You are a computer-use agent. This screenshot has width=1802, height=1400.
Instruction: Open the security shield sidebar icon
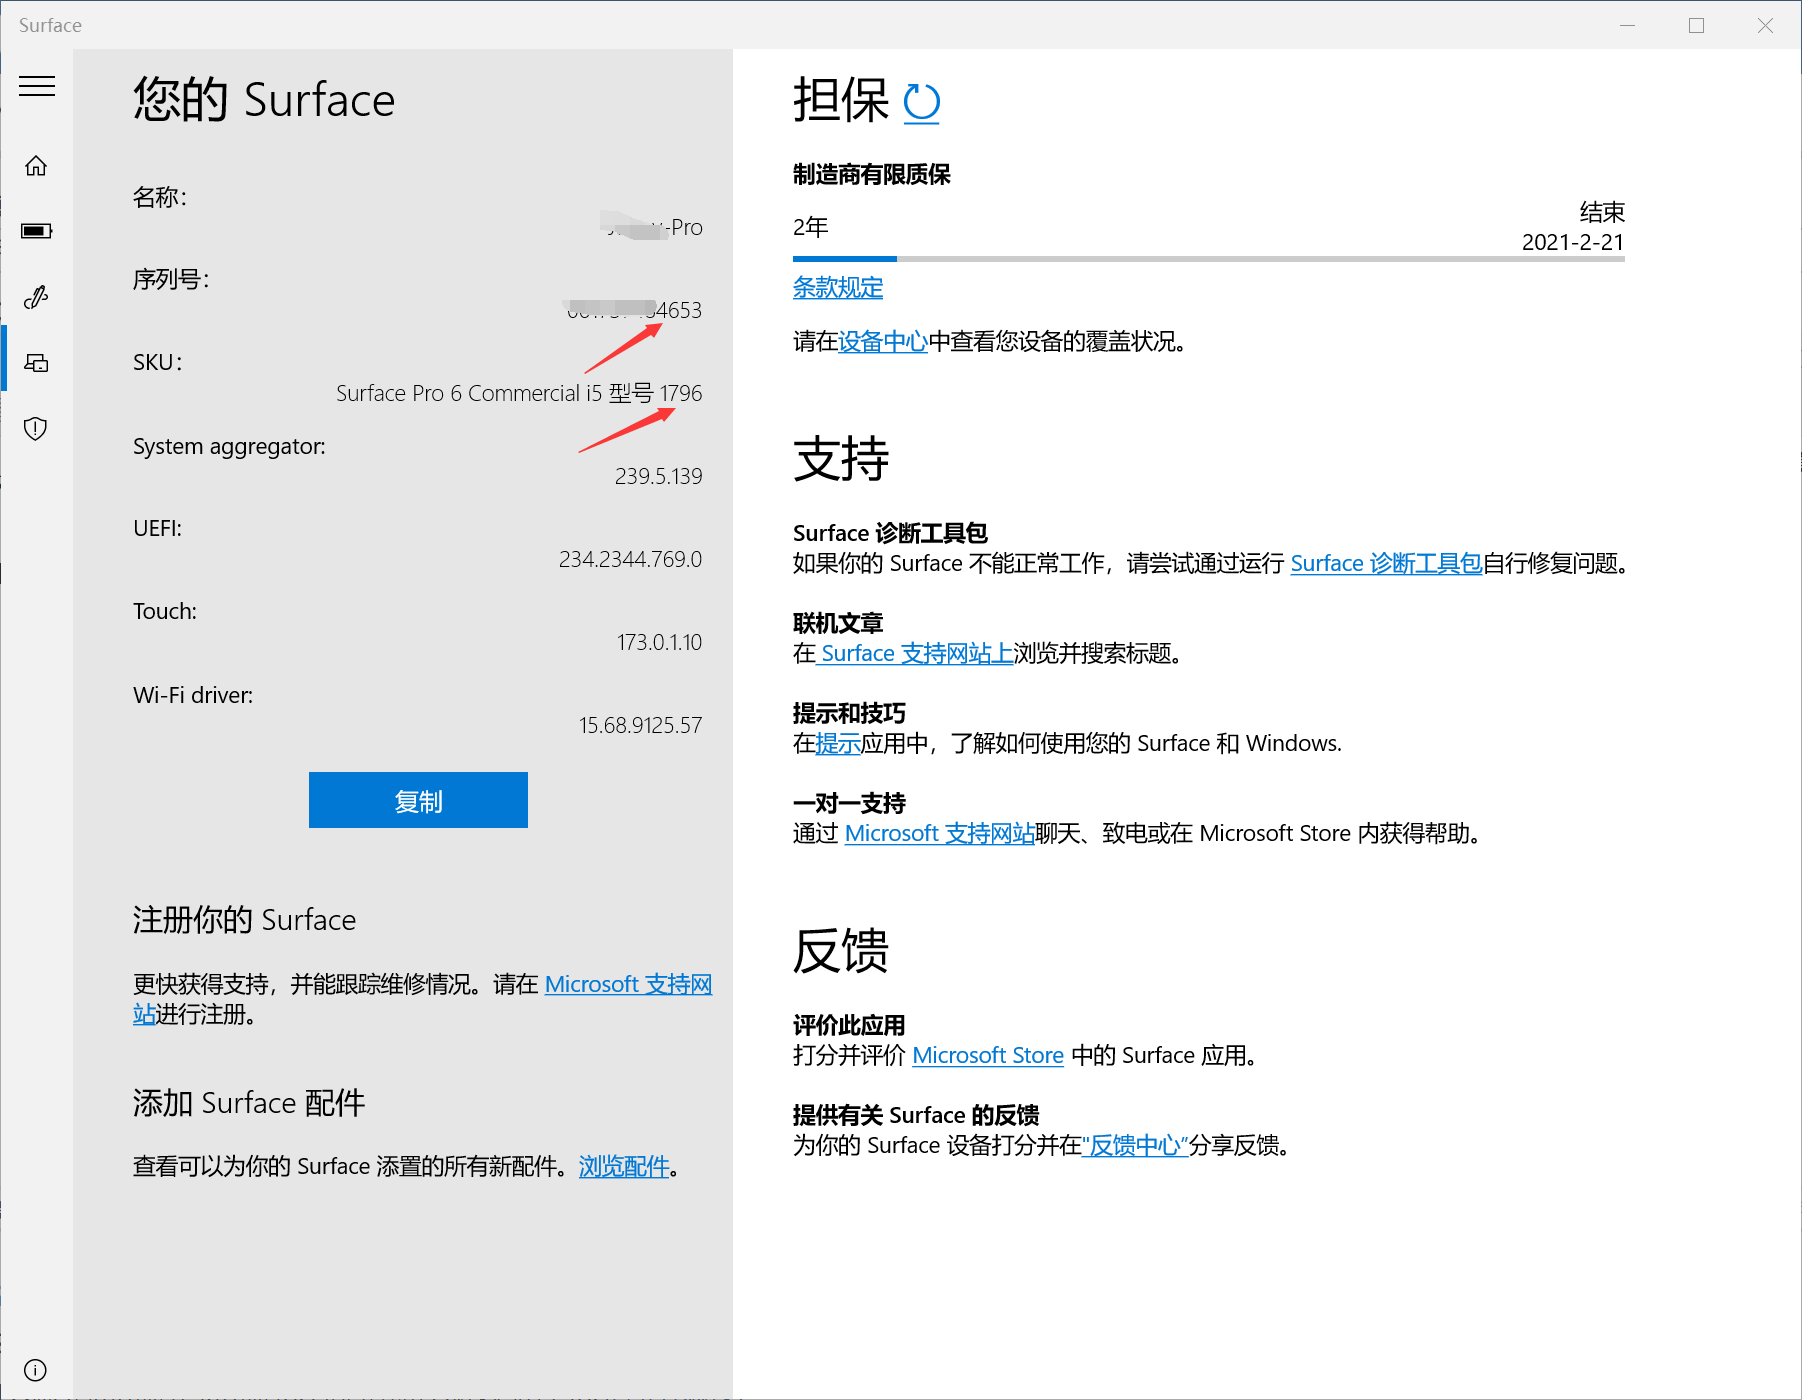tap(36, 429)
